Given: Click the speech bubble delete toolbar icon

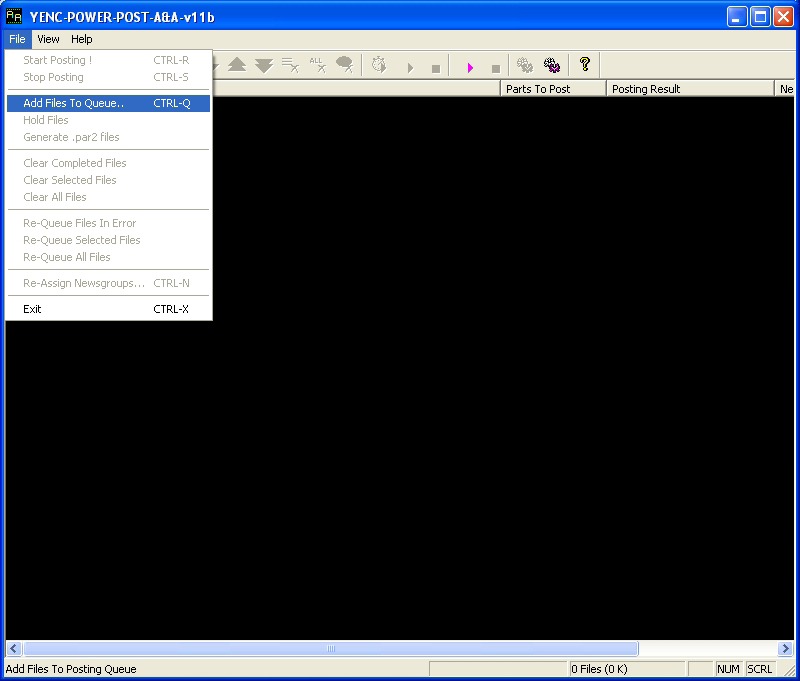Looking at the screenshot, I should [x=345, y=65].
